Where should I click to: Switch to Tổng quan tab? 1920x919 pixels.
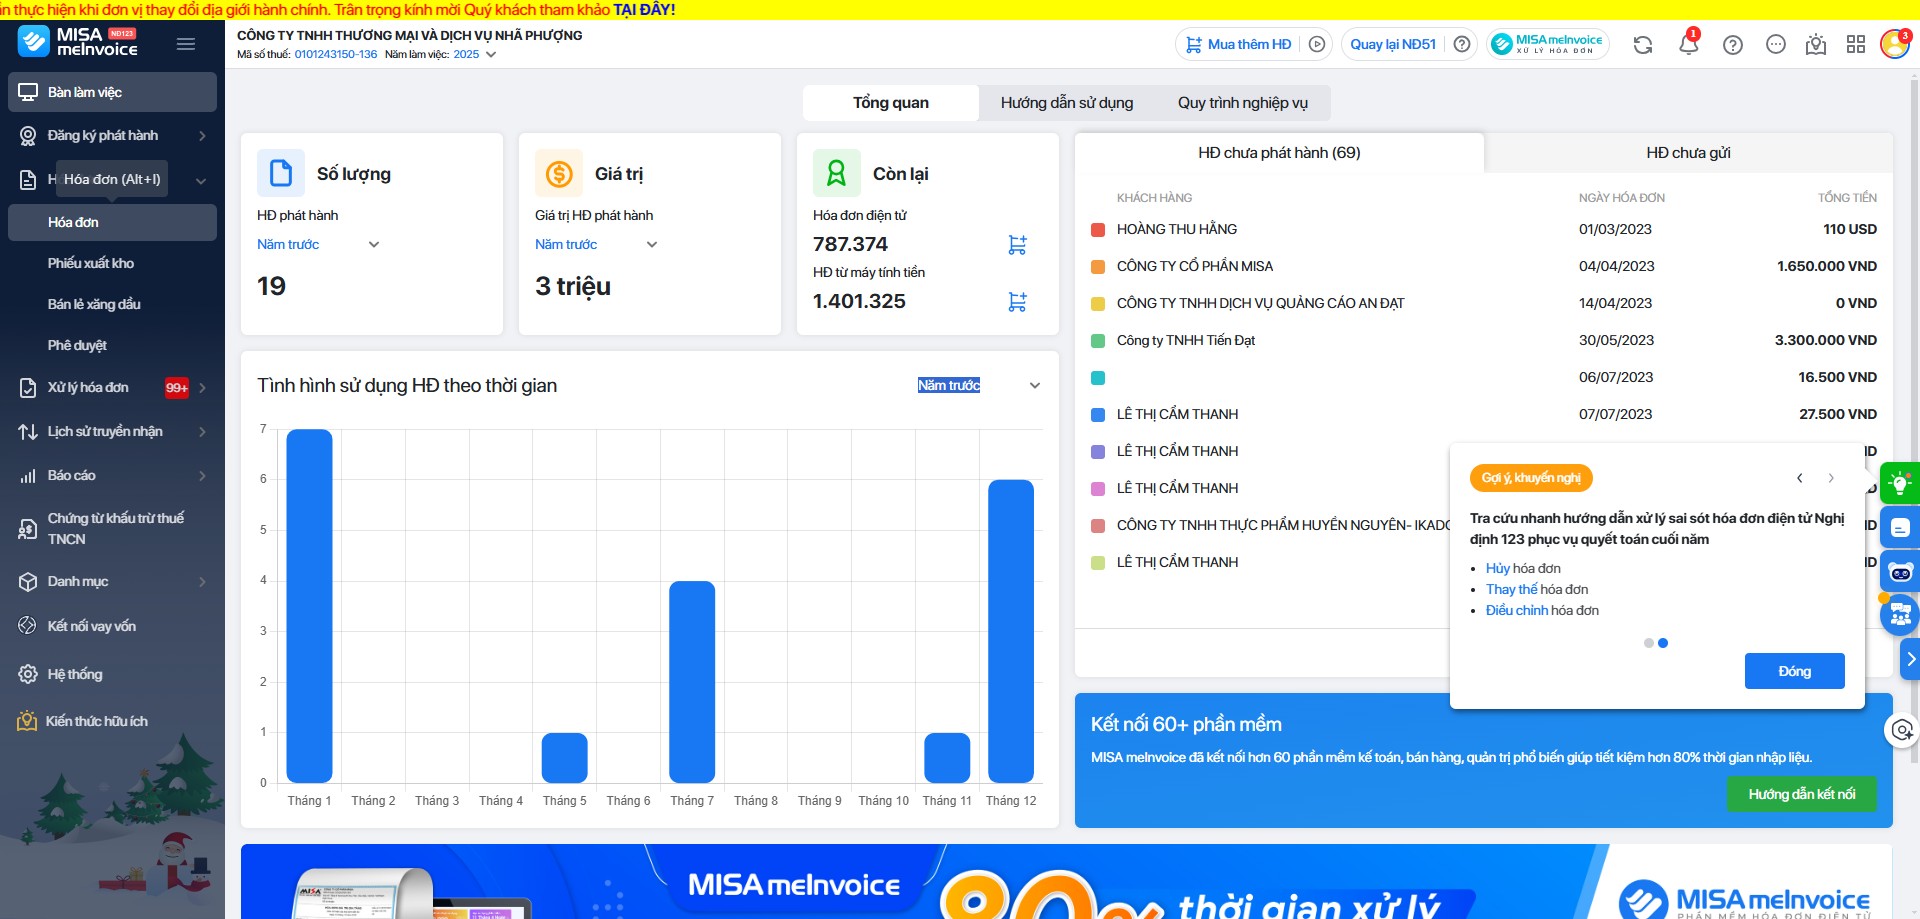[x=891, y=102]
